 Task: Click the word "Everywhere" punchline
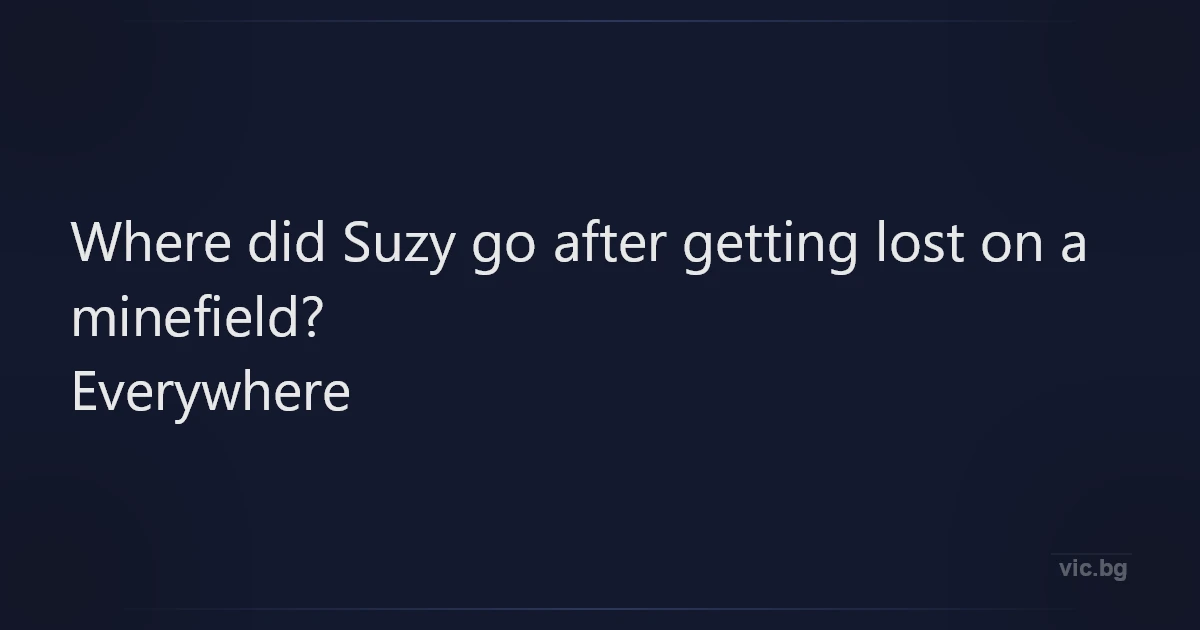[x=211, y=393]
